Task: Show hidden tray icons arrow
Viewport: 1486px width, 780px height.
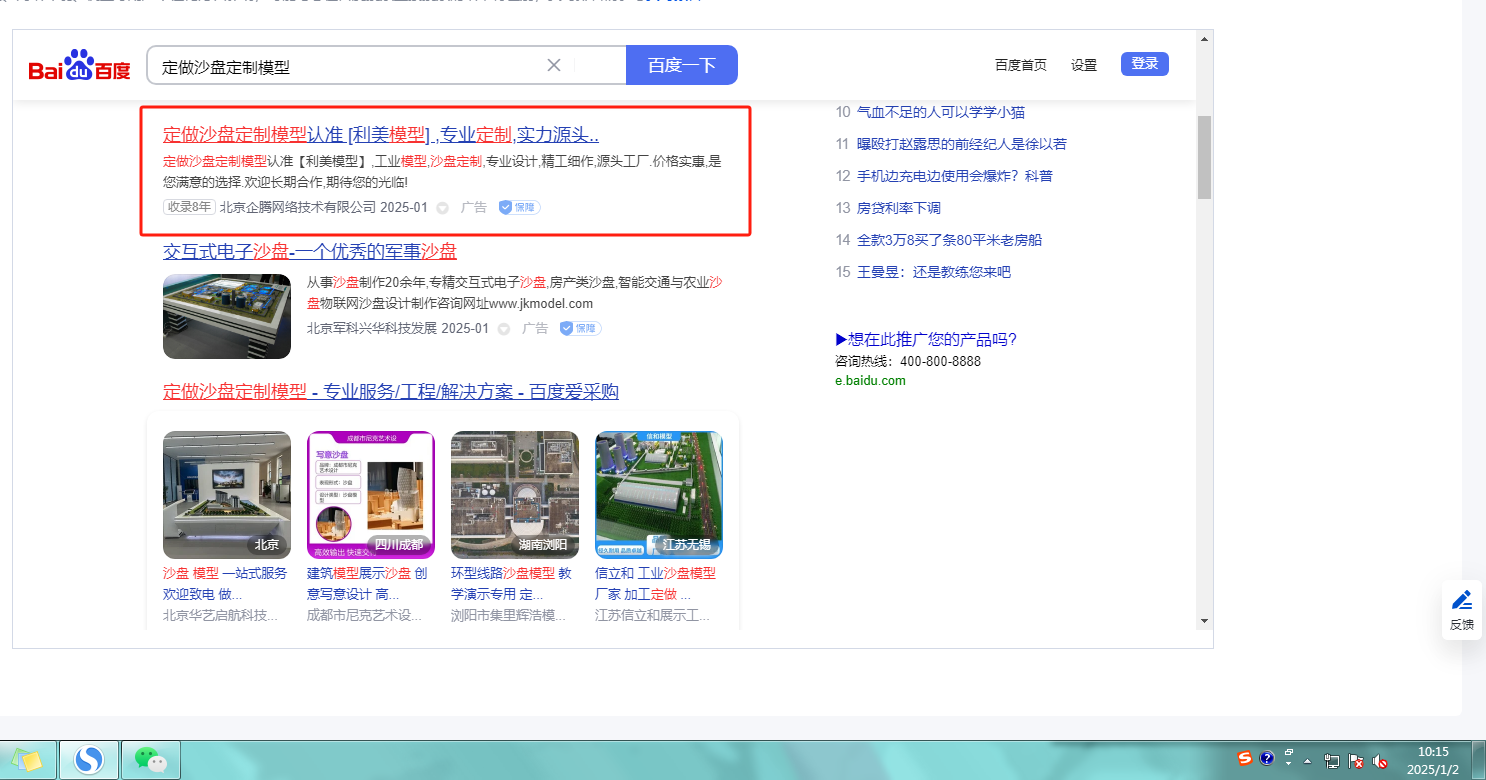Action: (x=1308, y=761)
